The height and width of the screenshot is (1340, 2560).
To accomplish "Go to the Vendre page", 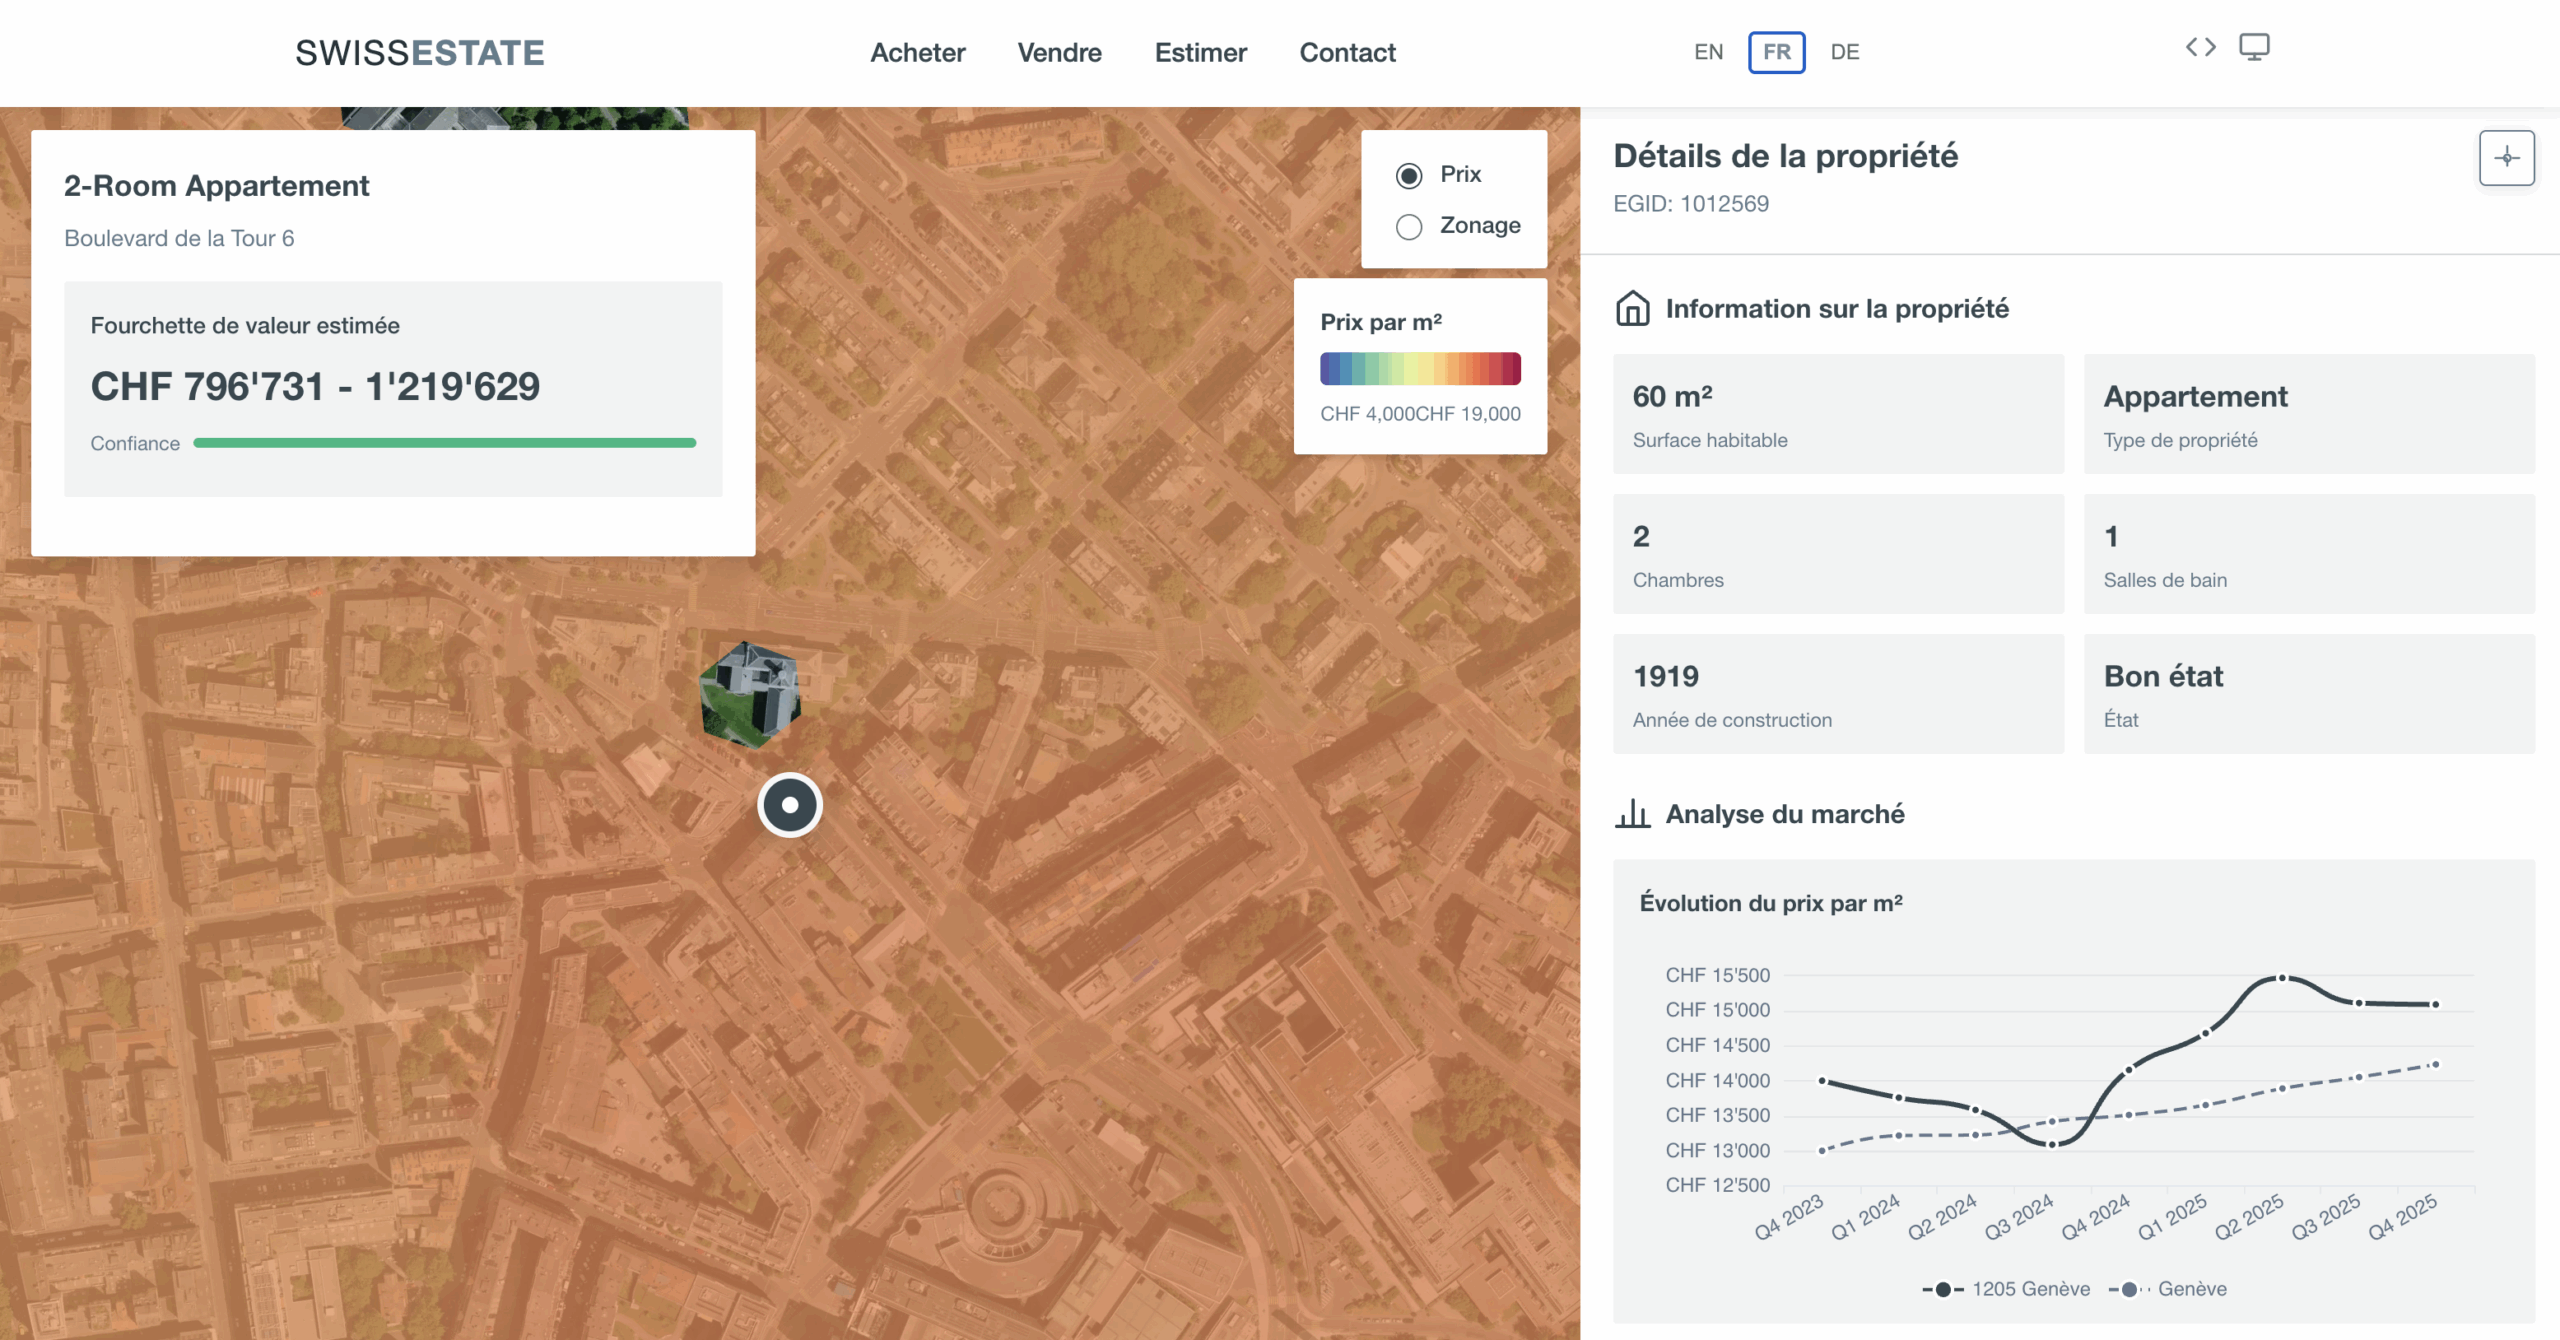I will [x=1059, y=53].
